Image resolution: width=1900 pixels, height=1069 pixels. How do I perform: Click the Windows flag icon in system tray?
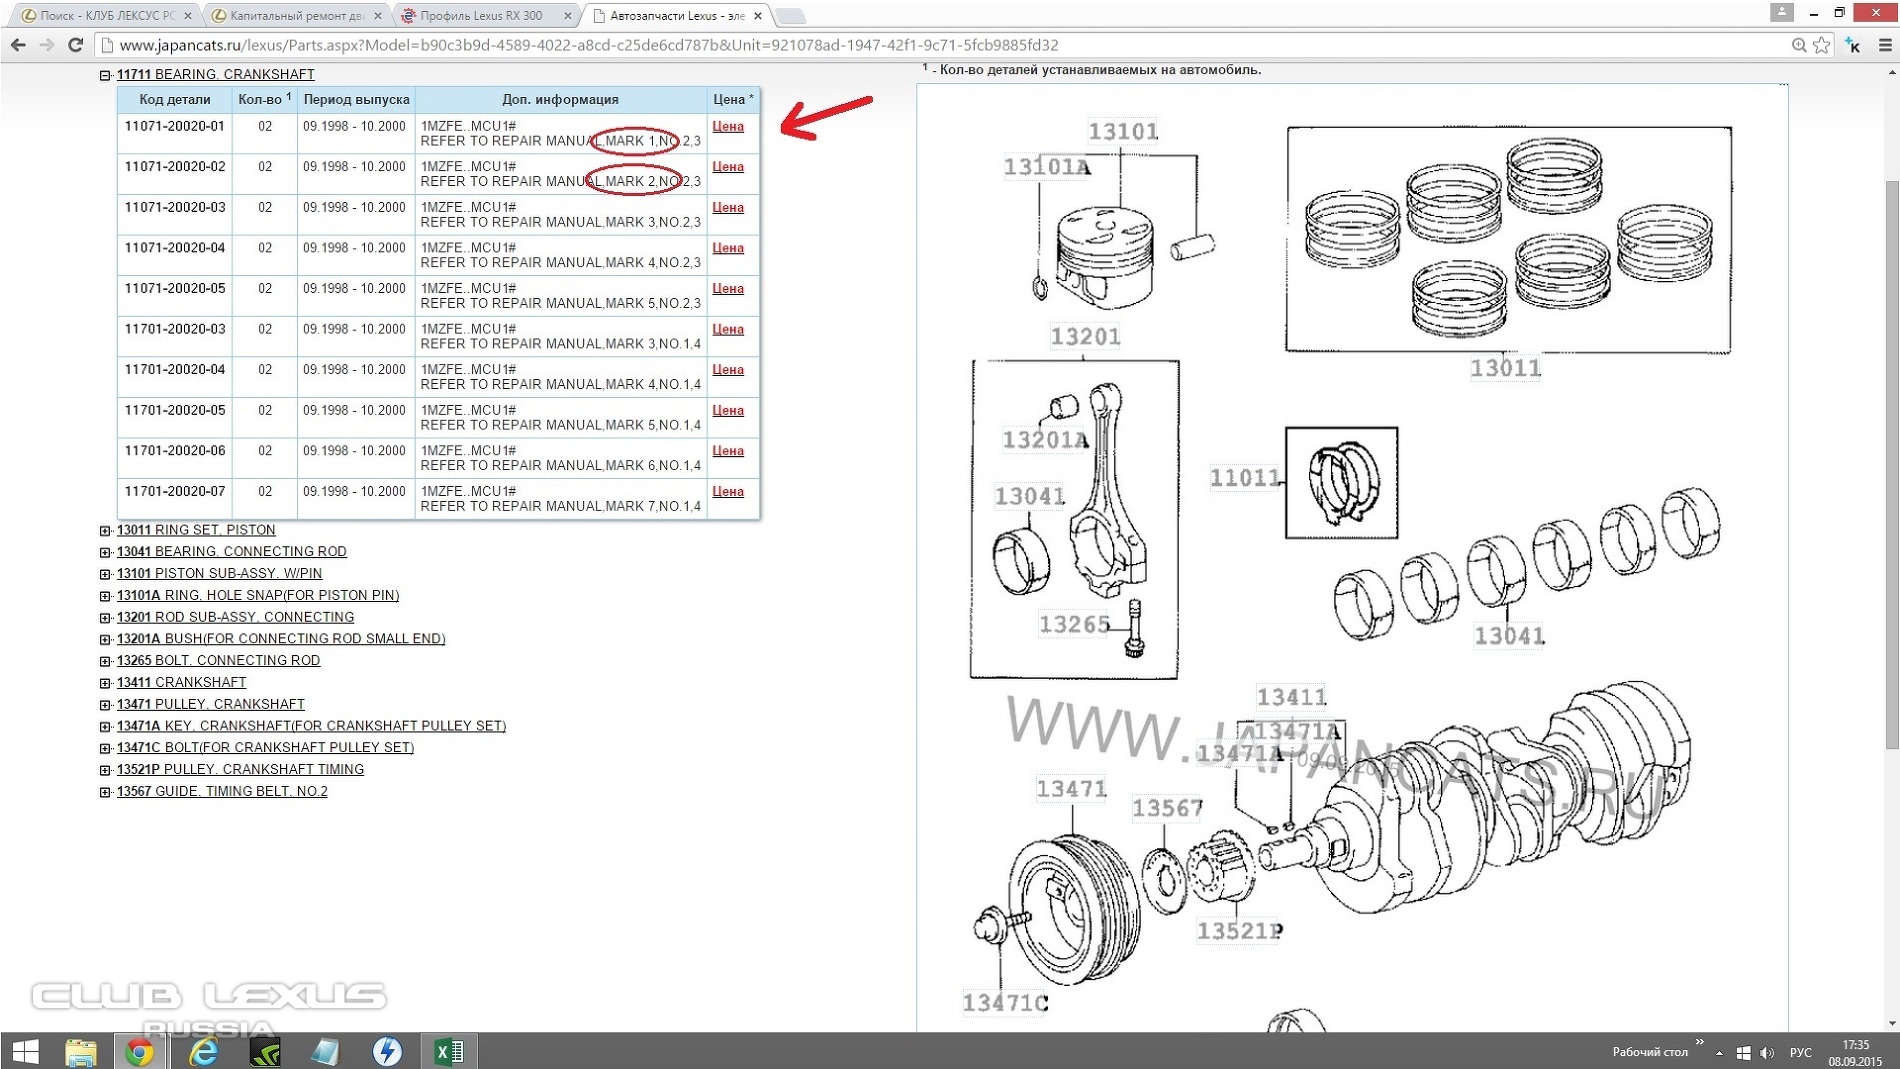[1743, 1052]
